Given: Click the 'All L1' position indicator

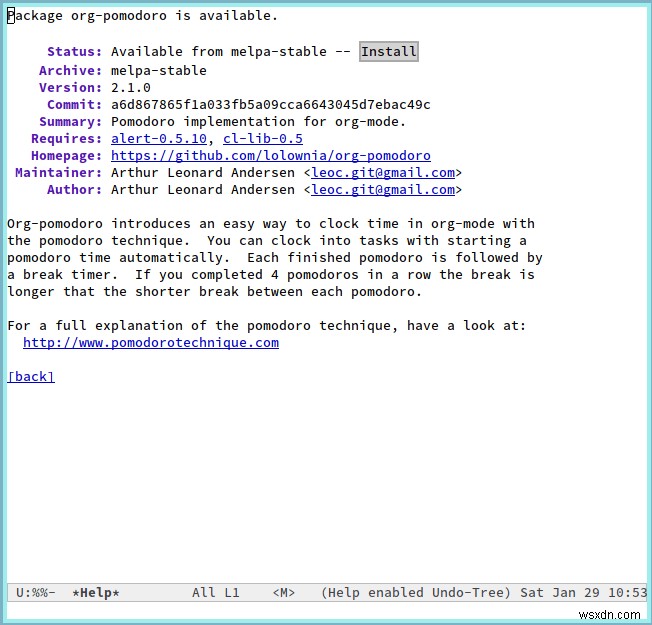Looking at the screenshot, I should point(215,593).
